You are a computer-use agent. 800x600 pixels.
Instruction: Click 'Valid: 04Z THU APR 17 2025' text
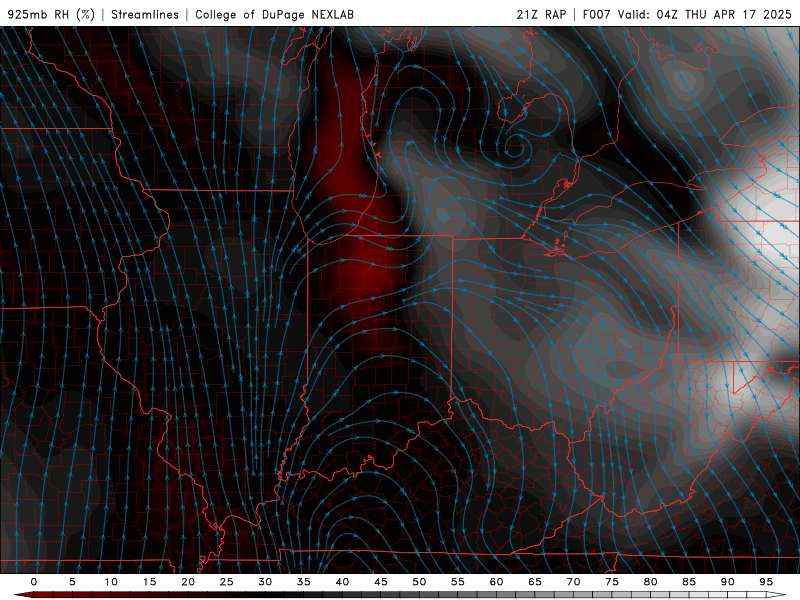705,14
